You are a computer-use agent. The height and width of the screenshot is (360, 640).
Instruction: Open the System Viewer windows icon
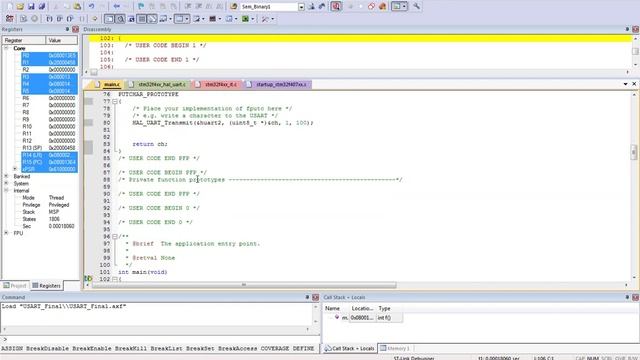(x=245, y=19)
